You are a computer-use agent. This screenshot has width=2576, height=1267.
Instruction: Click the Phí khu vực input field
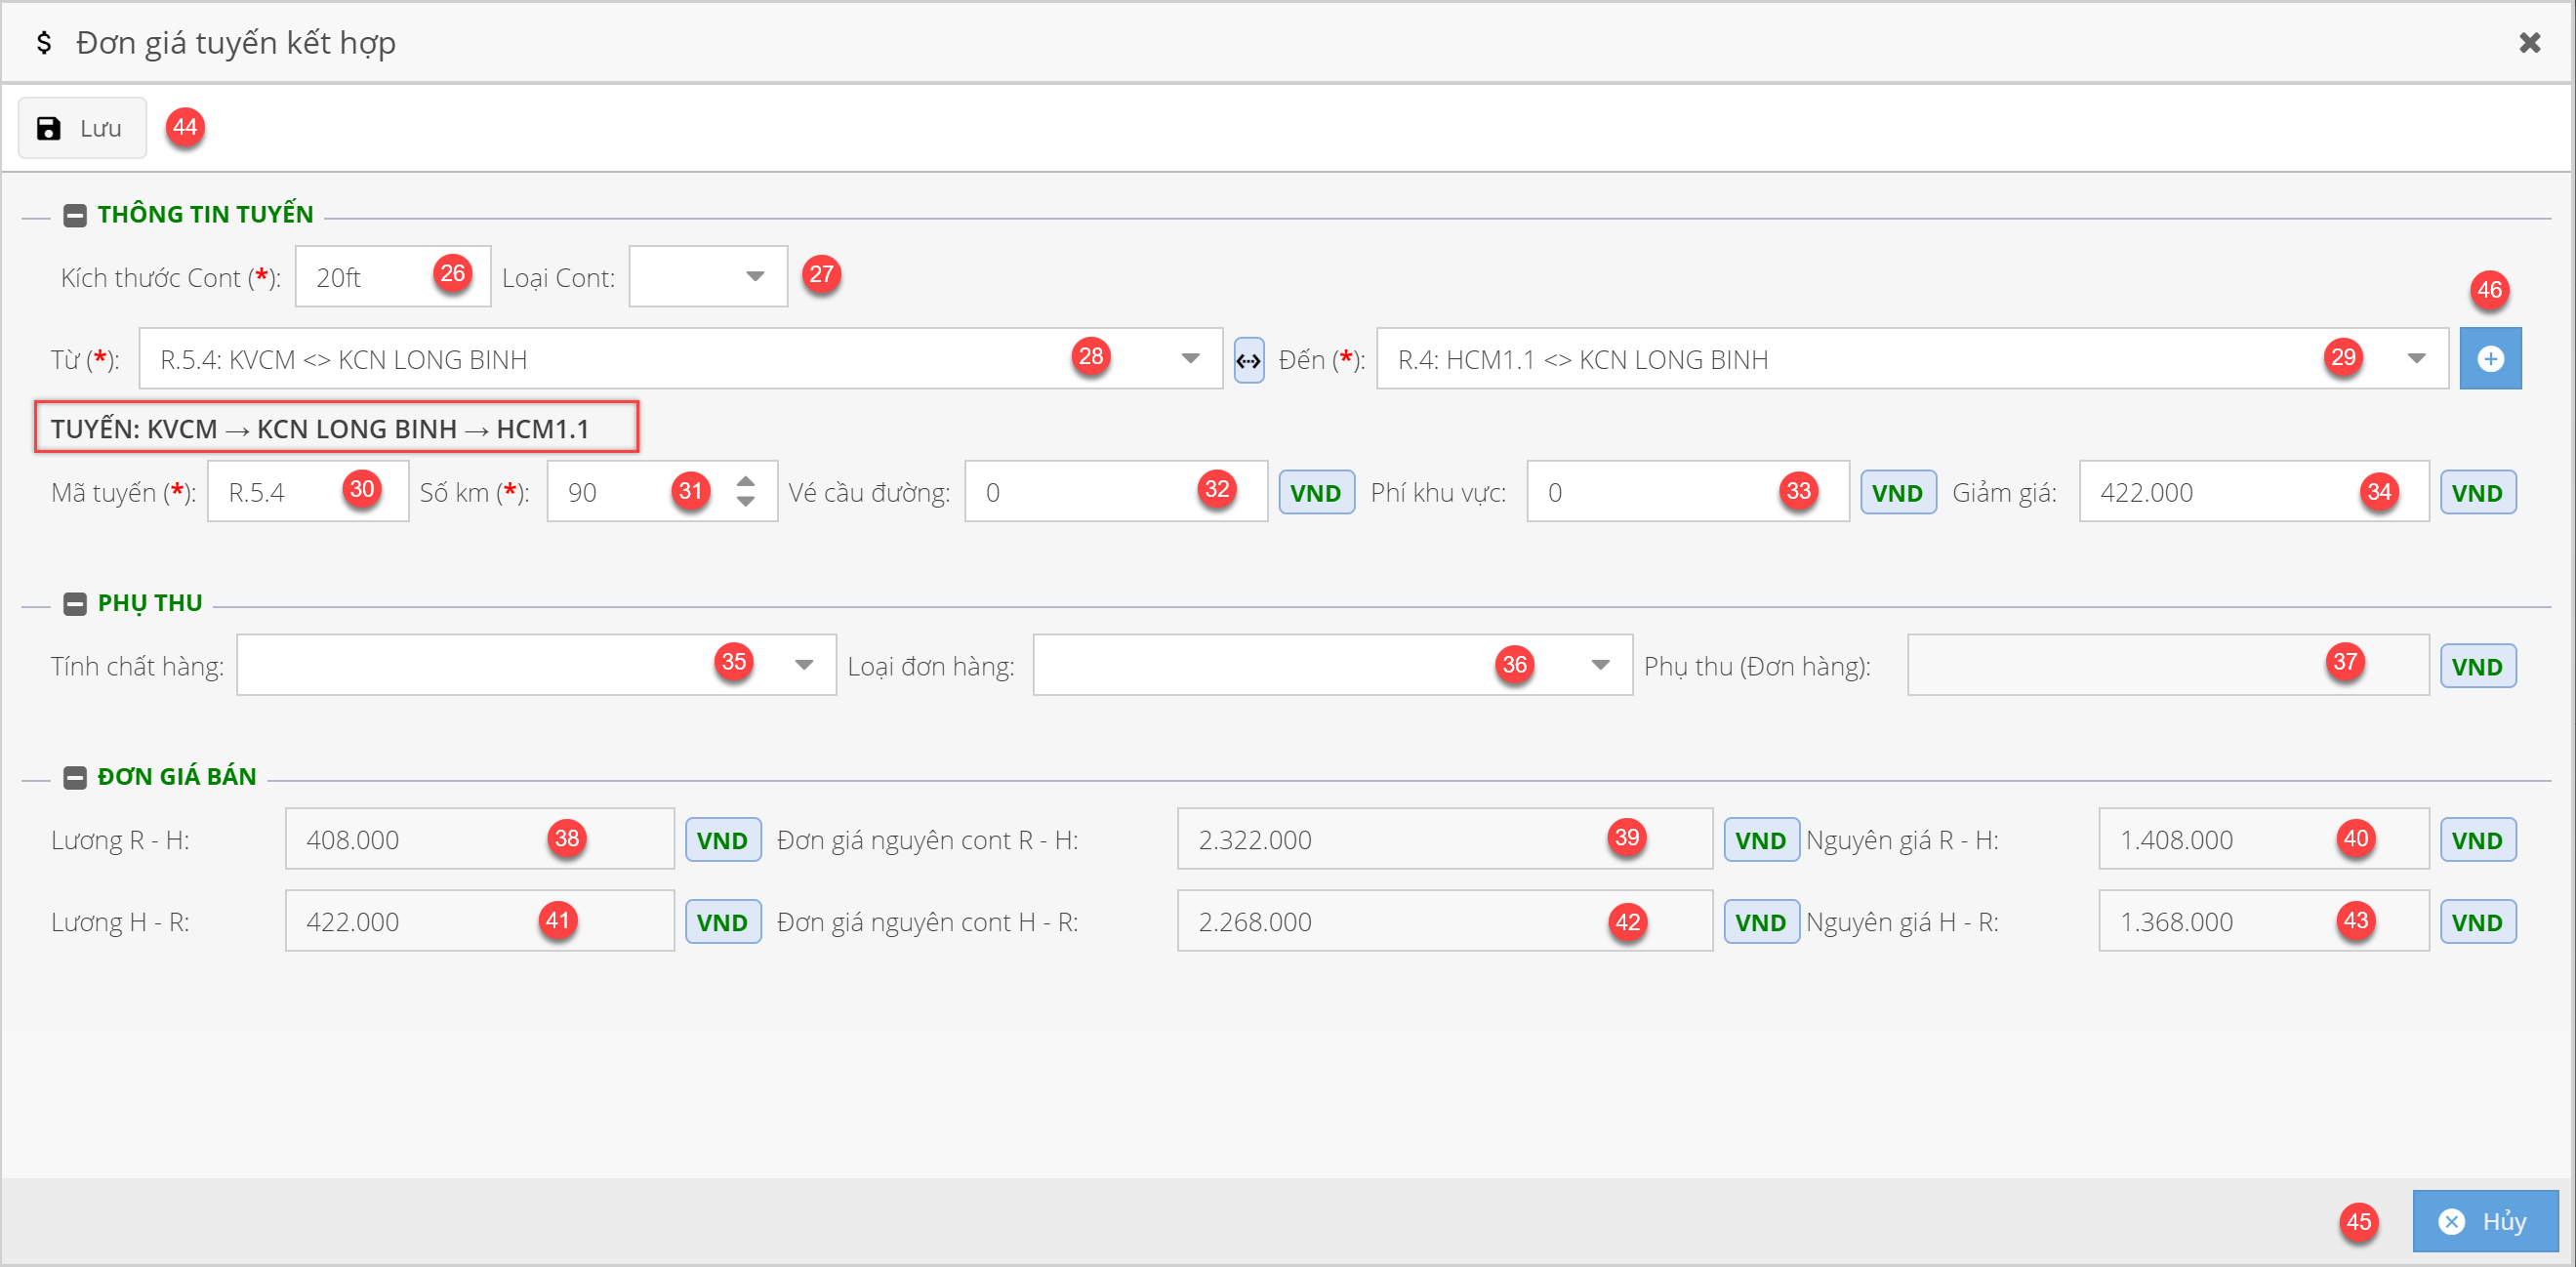coord(1650,492)
